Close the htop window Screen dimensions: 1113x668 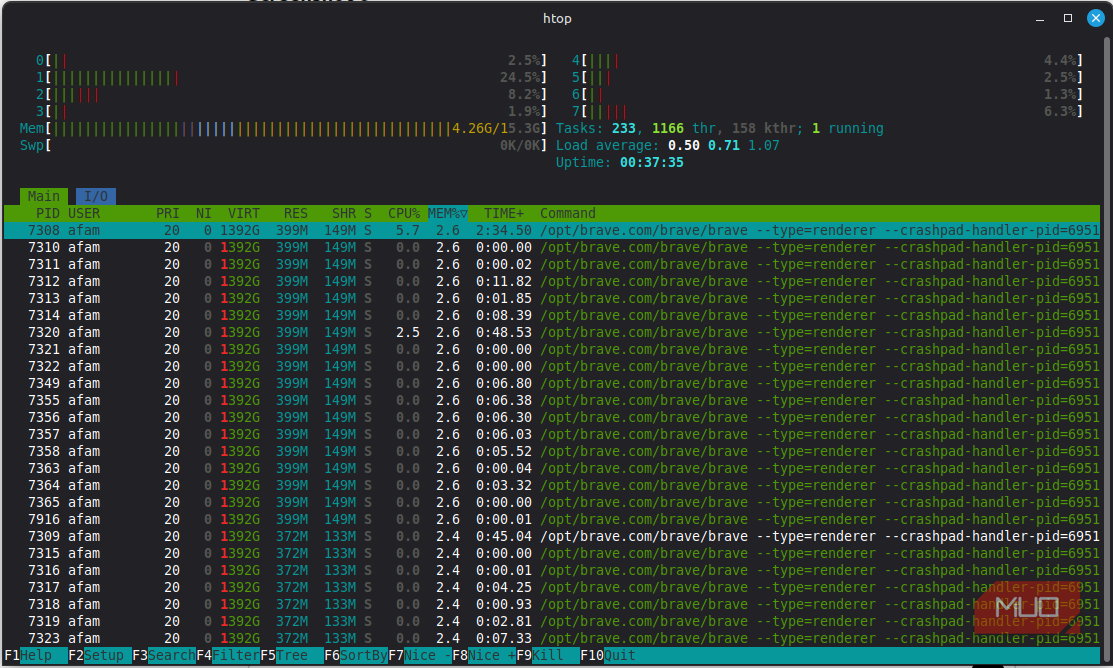click(1095, 18)
